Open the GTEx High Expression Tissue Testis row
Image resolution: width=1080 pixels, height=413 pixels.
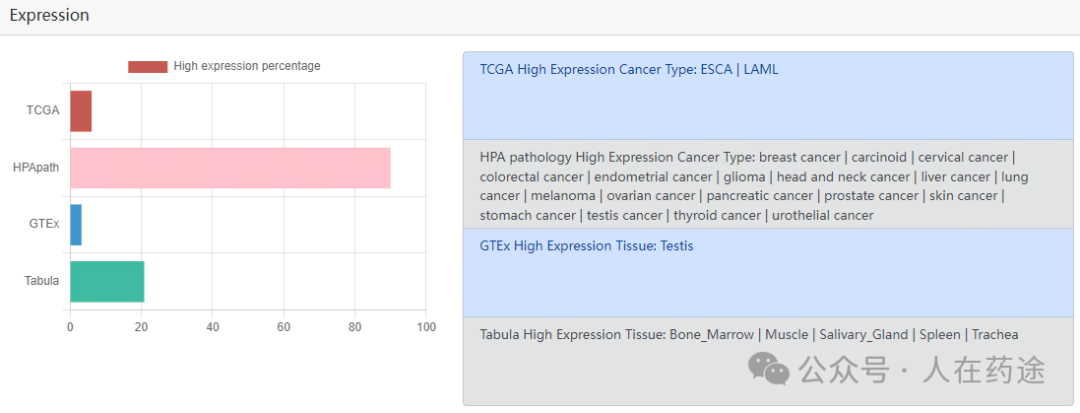click(x=768, y=273)
